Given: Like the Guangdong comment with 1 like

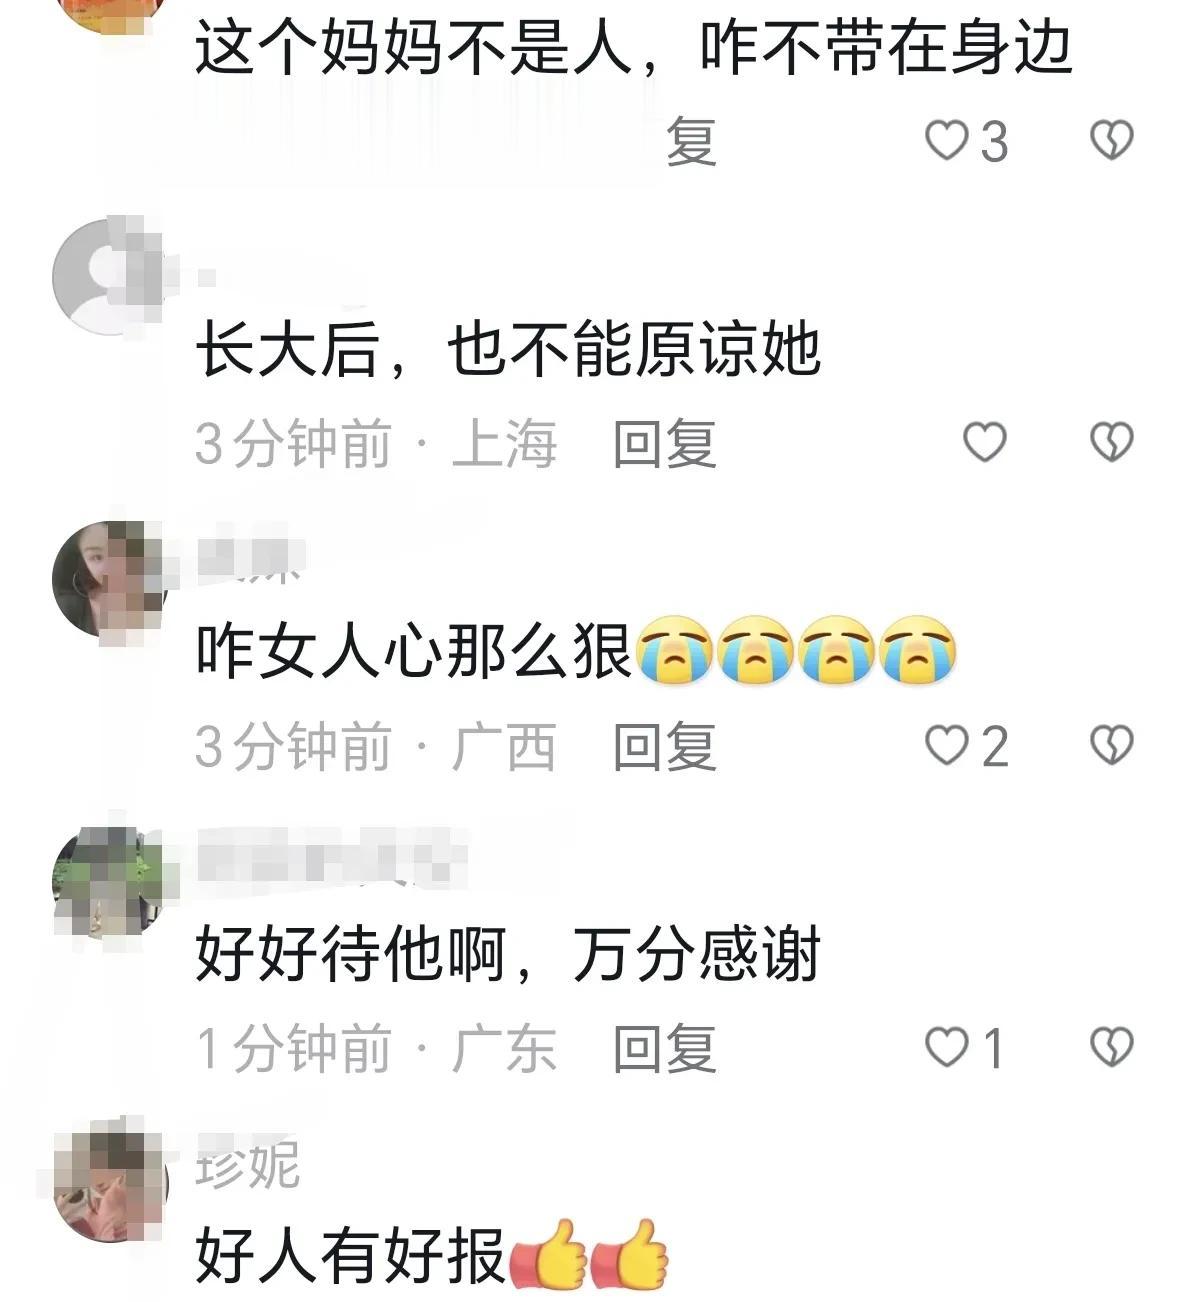Looking at the screenshot, I should [x=964, y=1048].
